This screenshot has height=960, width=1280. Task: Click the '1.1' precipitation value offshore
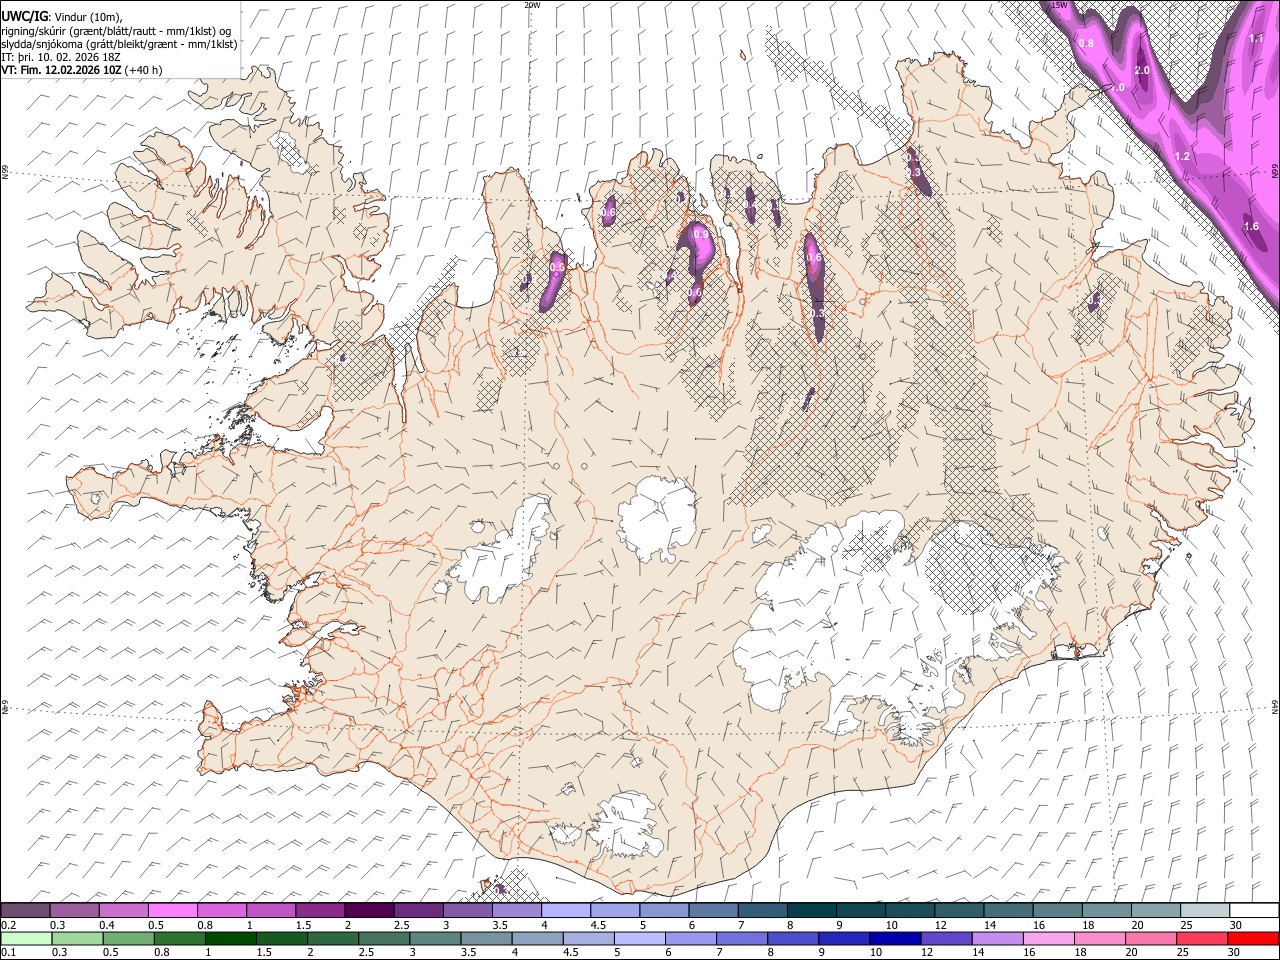[x=1257, y=39]
